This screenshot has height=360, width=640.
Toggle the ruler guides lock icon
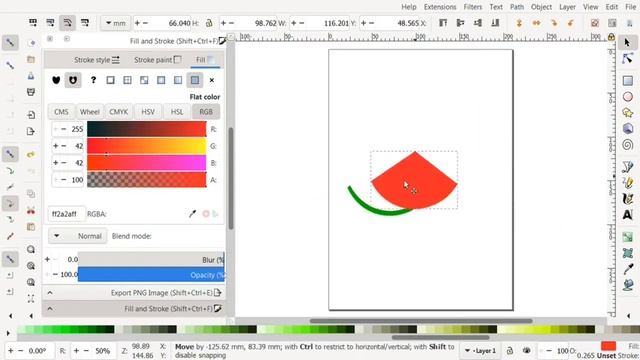[611, 37]
